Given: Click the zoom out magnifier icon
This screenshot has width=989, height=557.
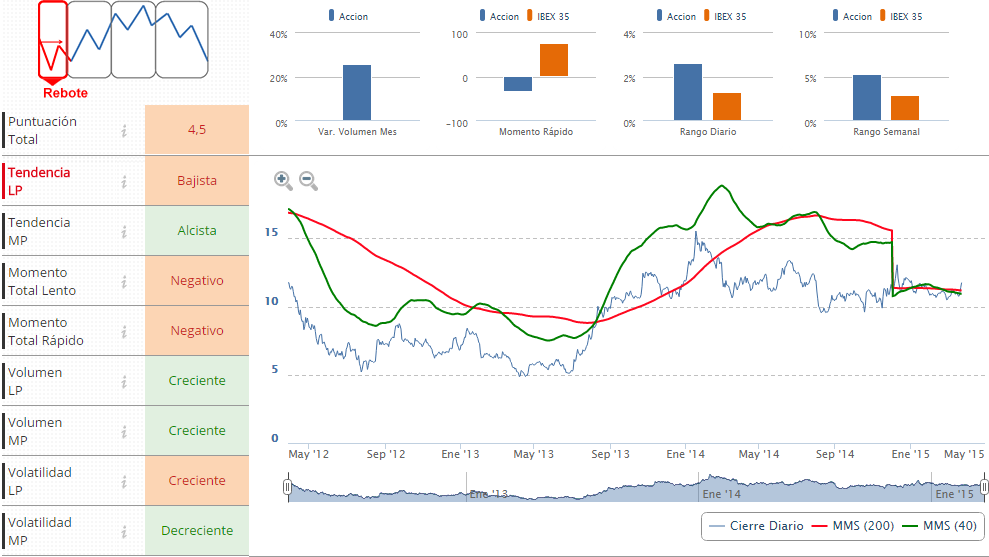Looking at the screenshot, I should 308,180.
